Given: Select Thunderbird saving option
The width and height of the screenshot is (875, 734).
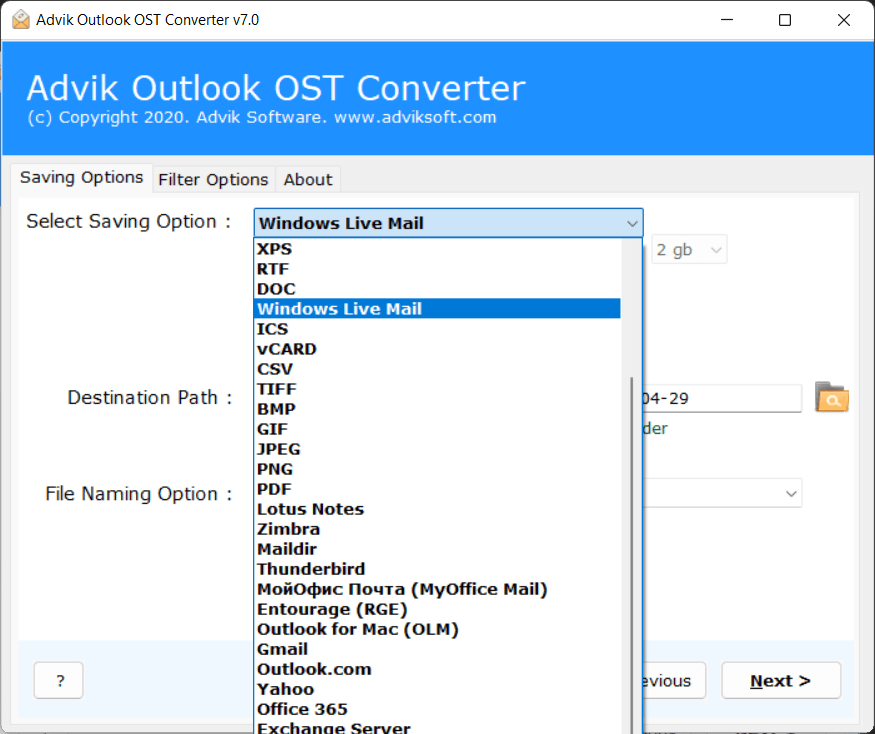Looking at the screenshot, I should coord(437,569).
